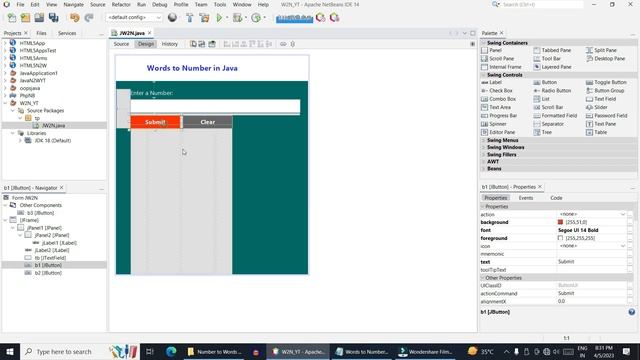Select Progress Bar in Palette
Image resolution: width=640 pixels, height=360 pixels.
click(499, 116)
